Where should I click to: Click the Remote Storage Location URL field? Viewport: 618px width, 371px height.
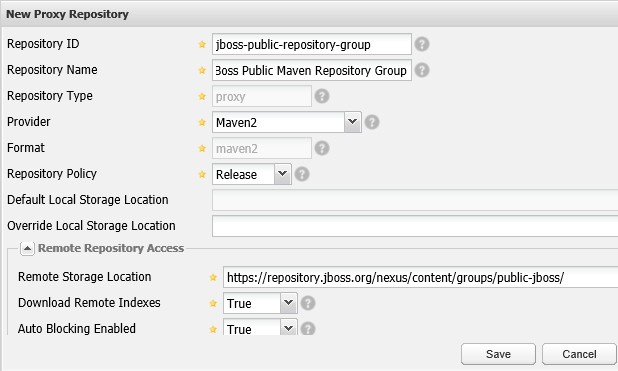click(421, 277)
